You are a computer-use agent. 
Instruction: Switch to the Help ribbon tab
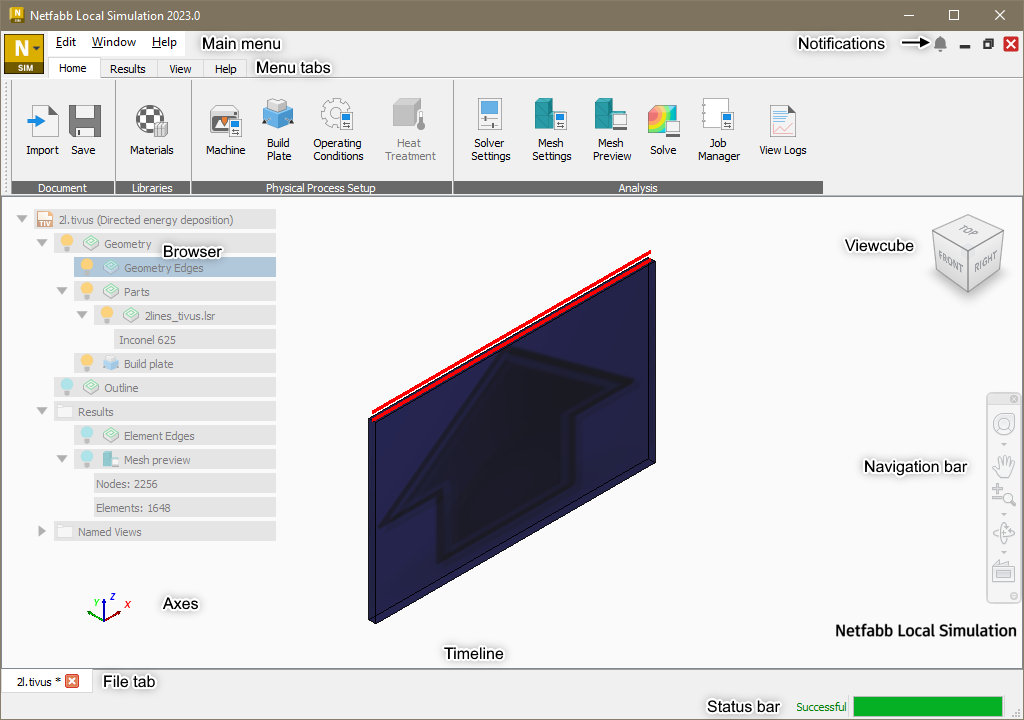[x=225, y=69]
